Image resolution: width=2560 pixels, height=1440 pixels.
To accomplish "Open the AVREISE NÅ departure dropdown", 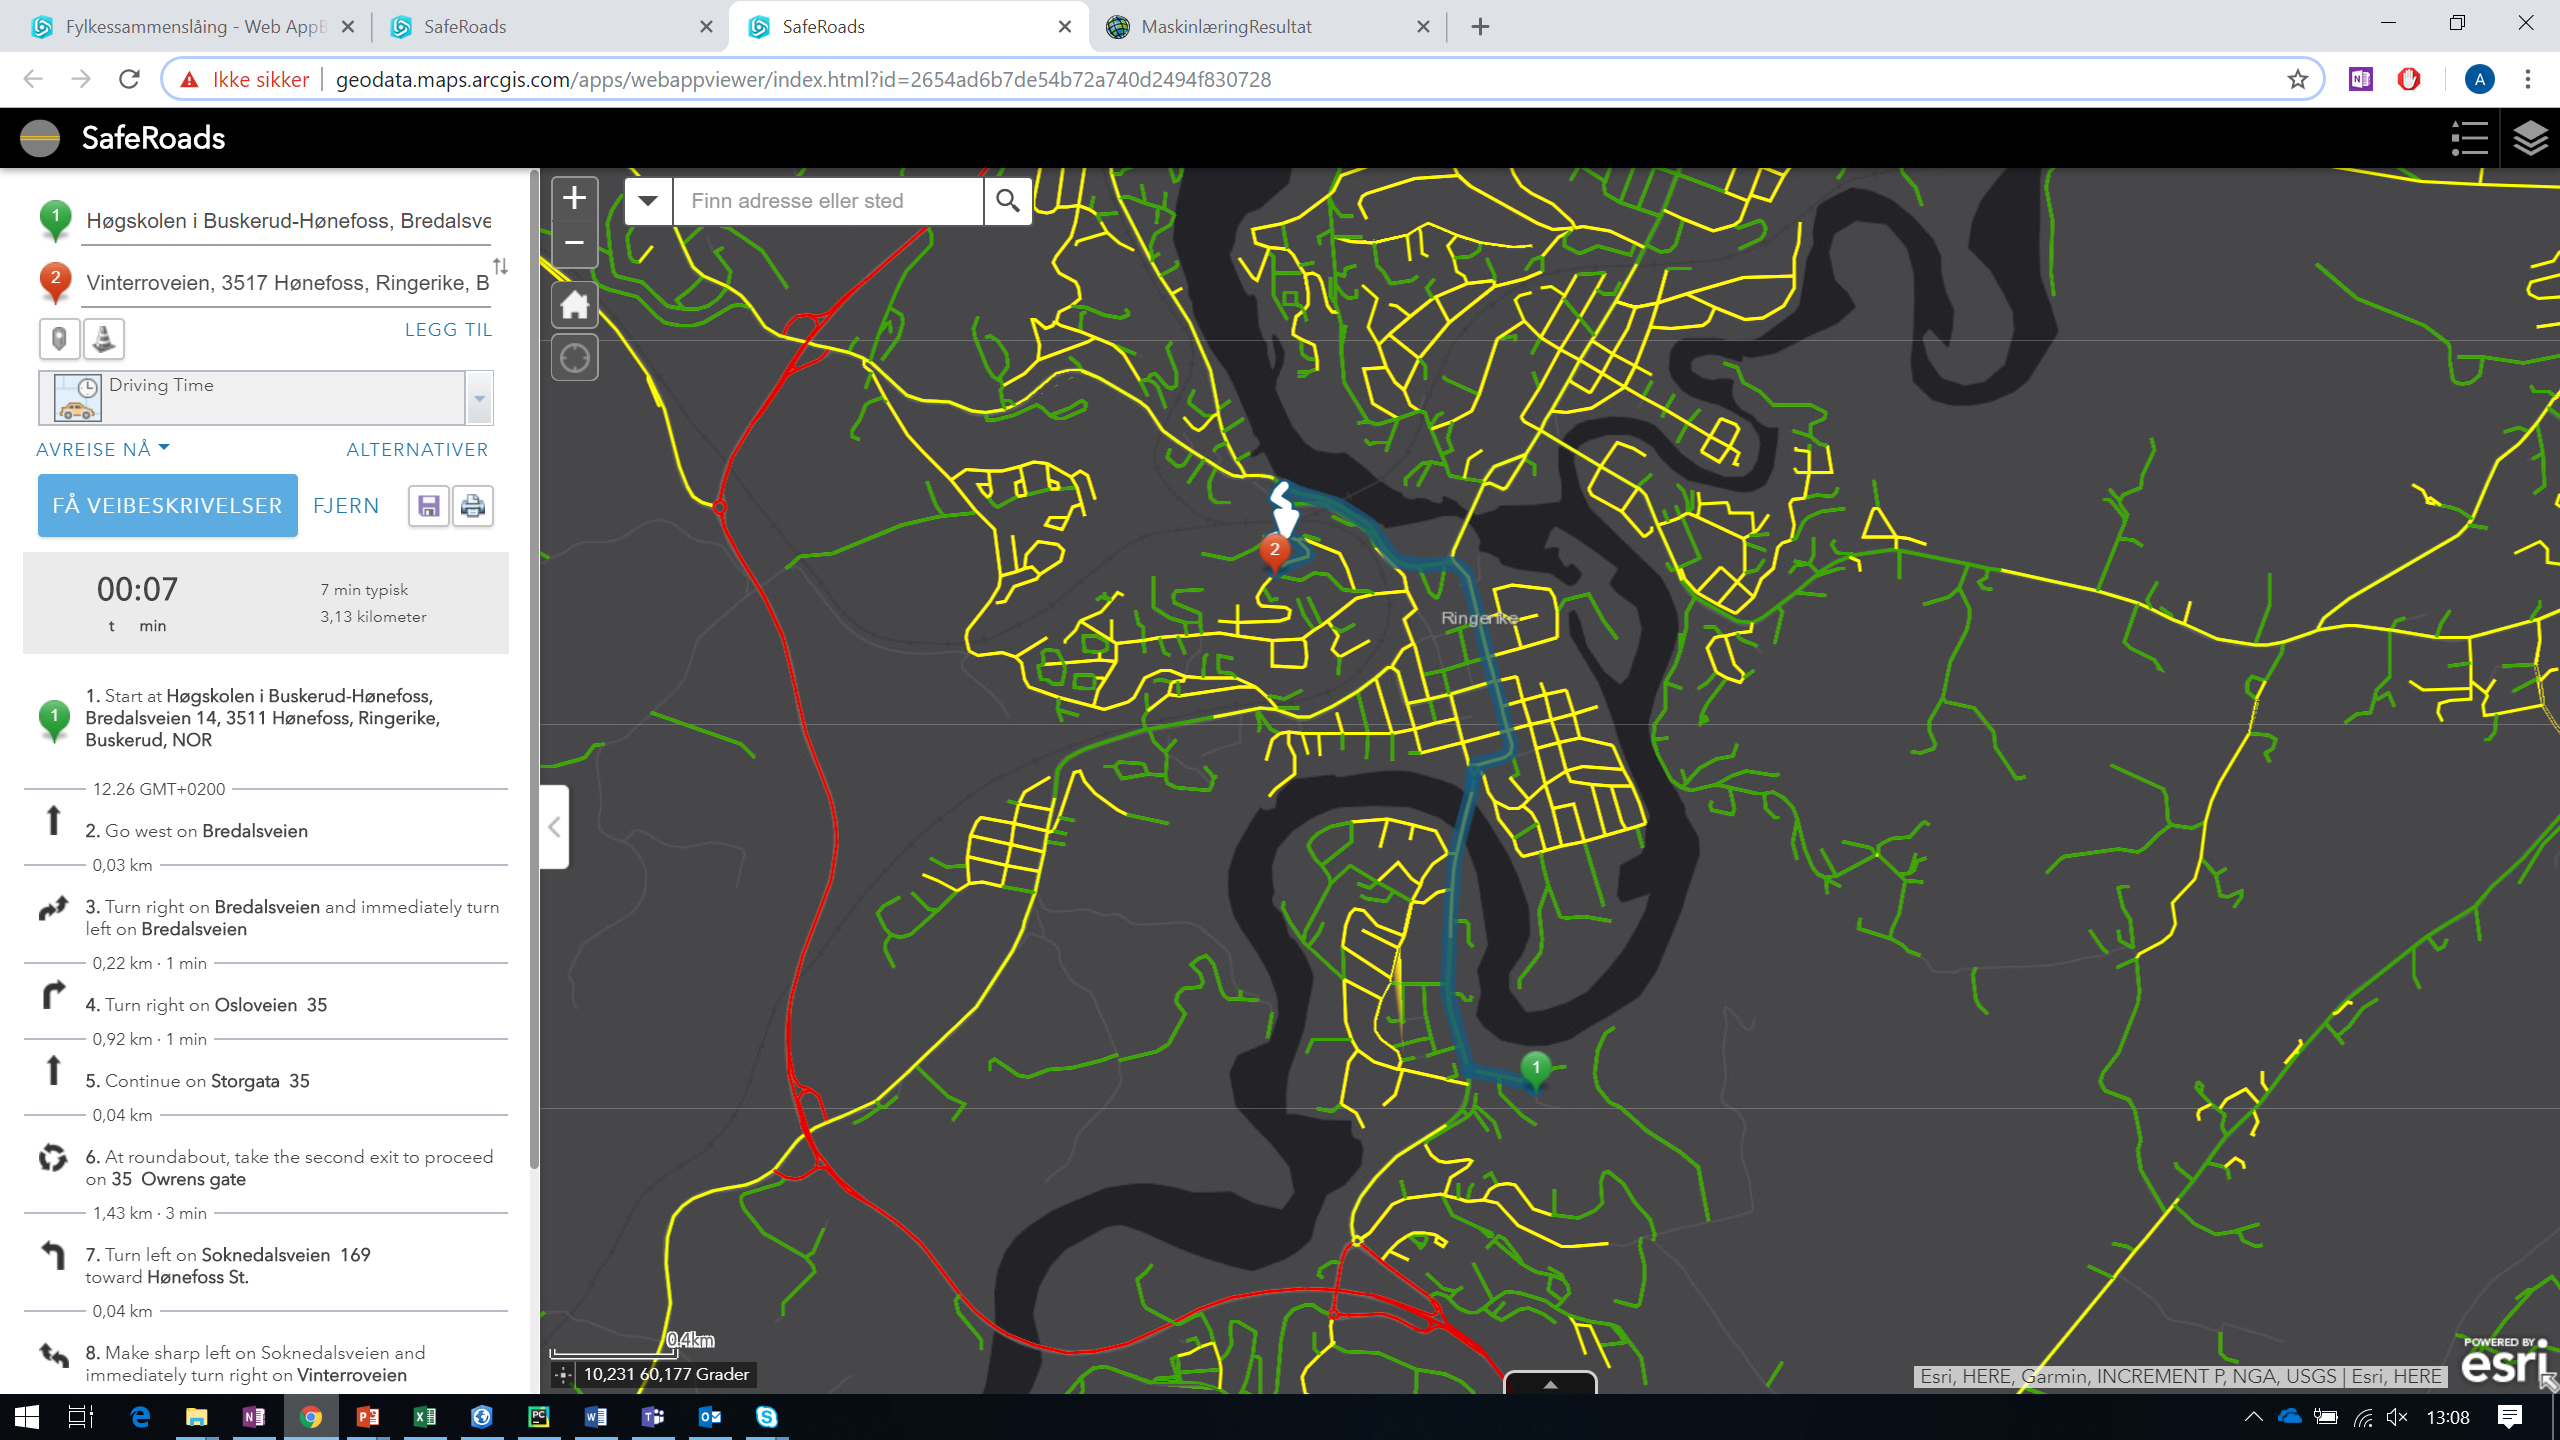I will (102, 449).
